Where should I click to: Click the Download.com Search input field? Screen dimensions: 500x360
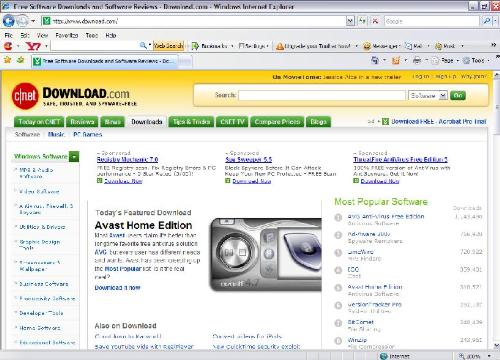click(x=322, y=95)
